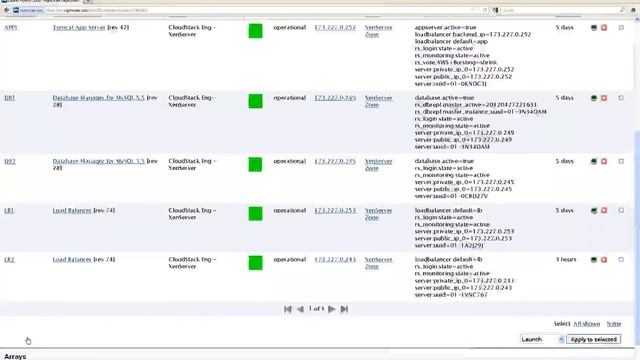Click the green status square for APP1
This screenshot has height=360, width=640.
pos(256,31)
